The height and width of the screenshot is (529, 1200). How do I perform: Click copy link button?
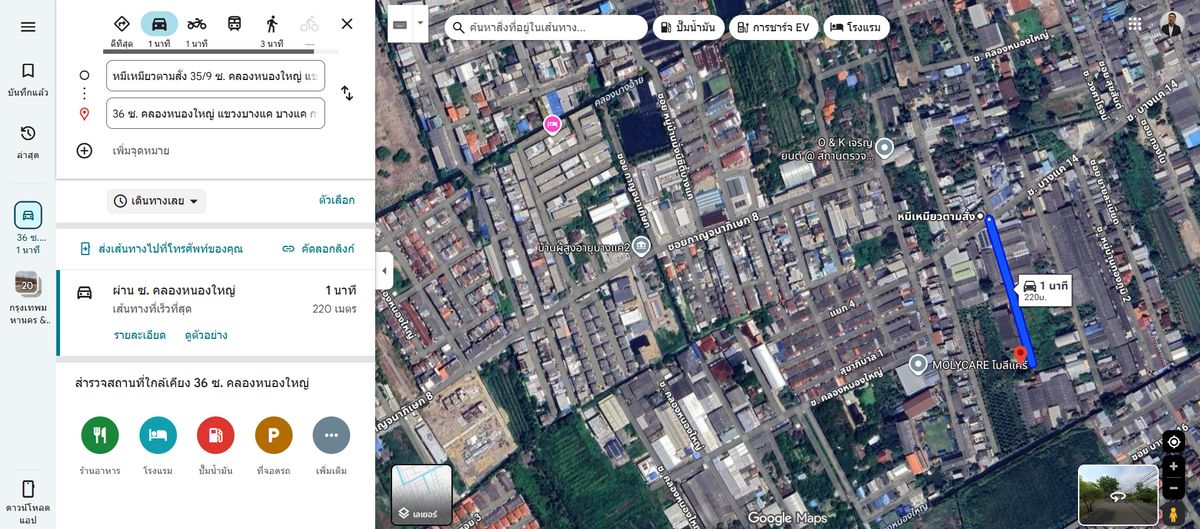click(318, 248)
